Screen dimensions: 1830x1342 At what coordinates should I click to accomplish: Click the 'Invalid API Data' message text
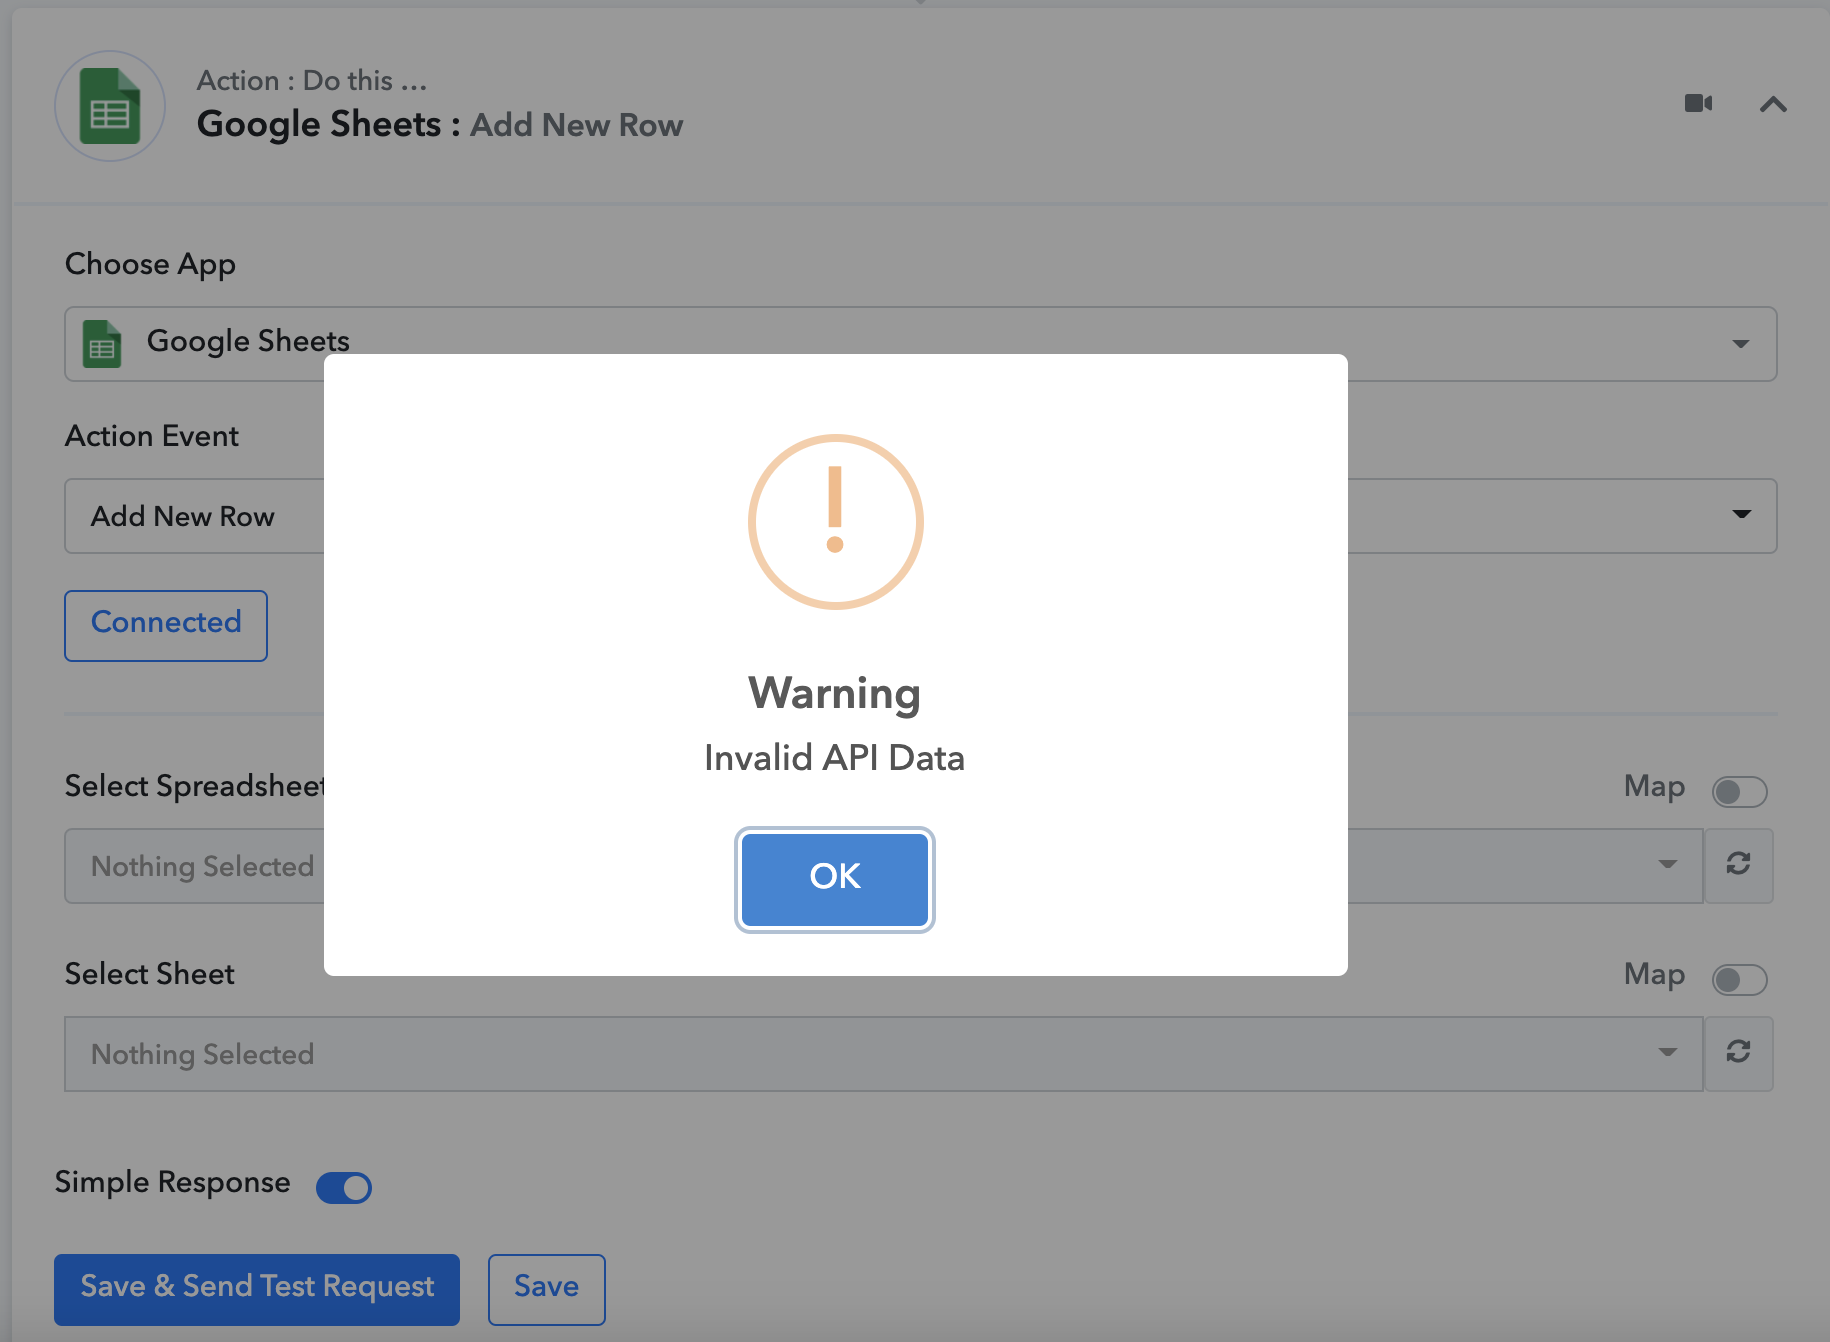[x=835, y=758]
